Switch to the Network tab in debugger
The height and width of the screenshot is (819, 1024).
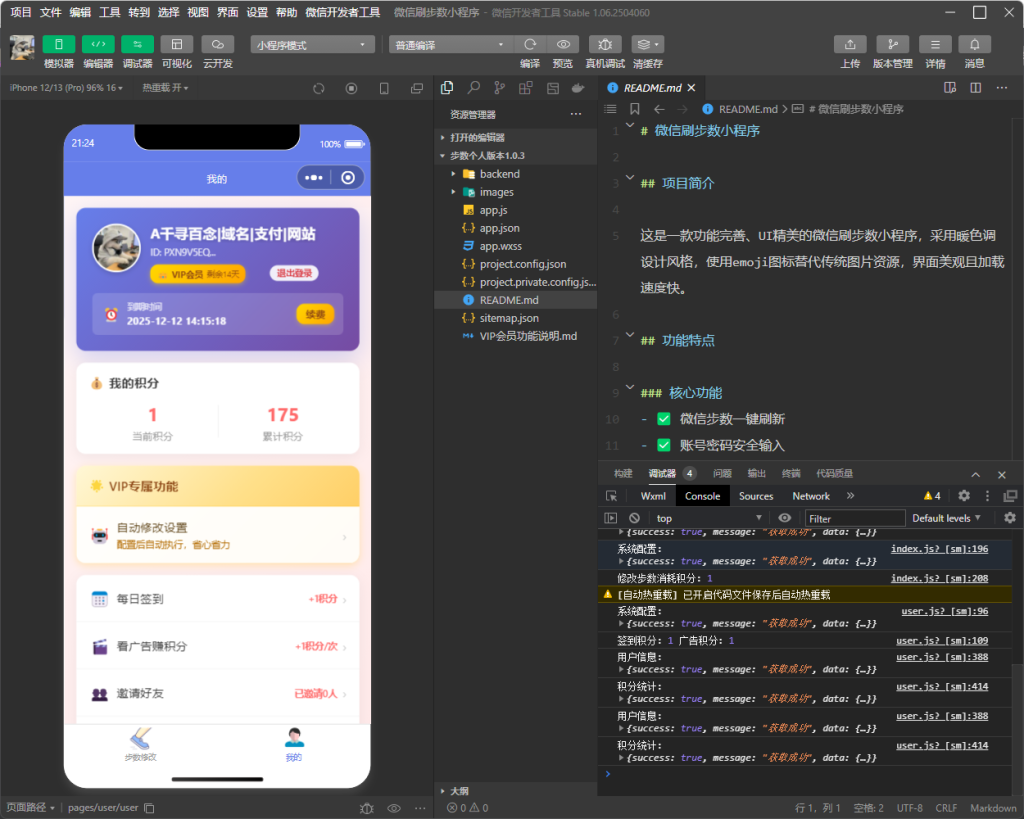coord(810,496)
